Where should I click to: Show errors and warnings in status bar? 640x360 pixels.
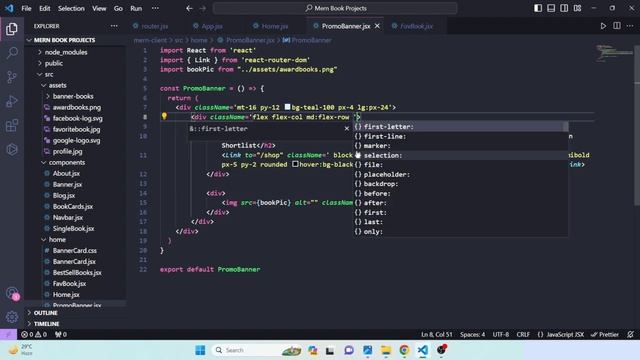34,334
